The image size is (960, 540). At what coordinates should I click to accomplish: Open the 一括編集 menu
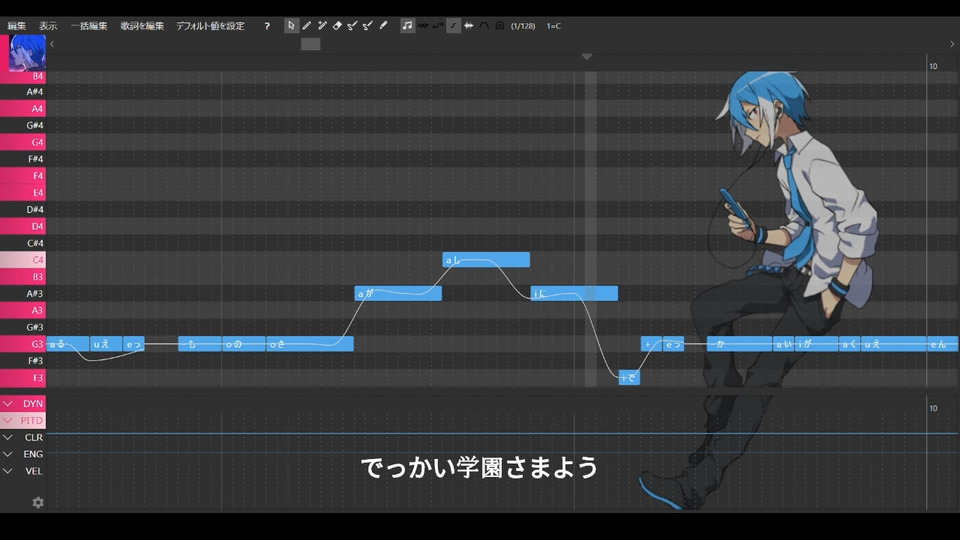[x=89, y=26]
